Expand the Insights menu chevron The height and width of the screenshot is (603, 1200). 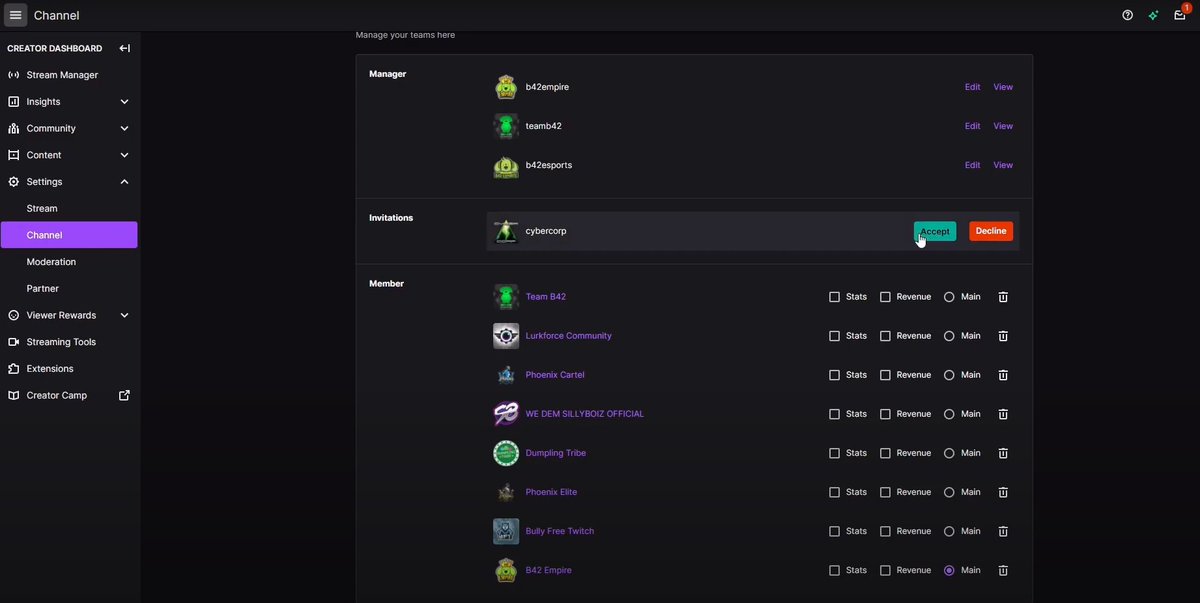tap(124, 102)
